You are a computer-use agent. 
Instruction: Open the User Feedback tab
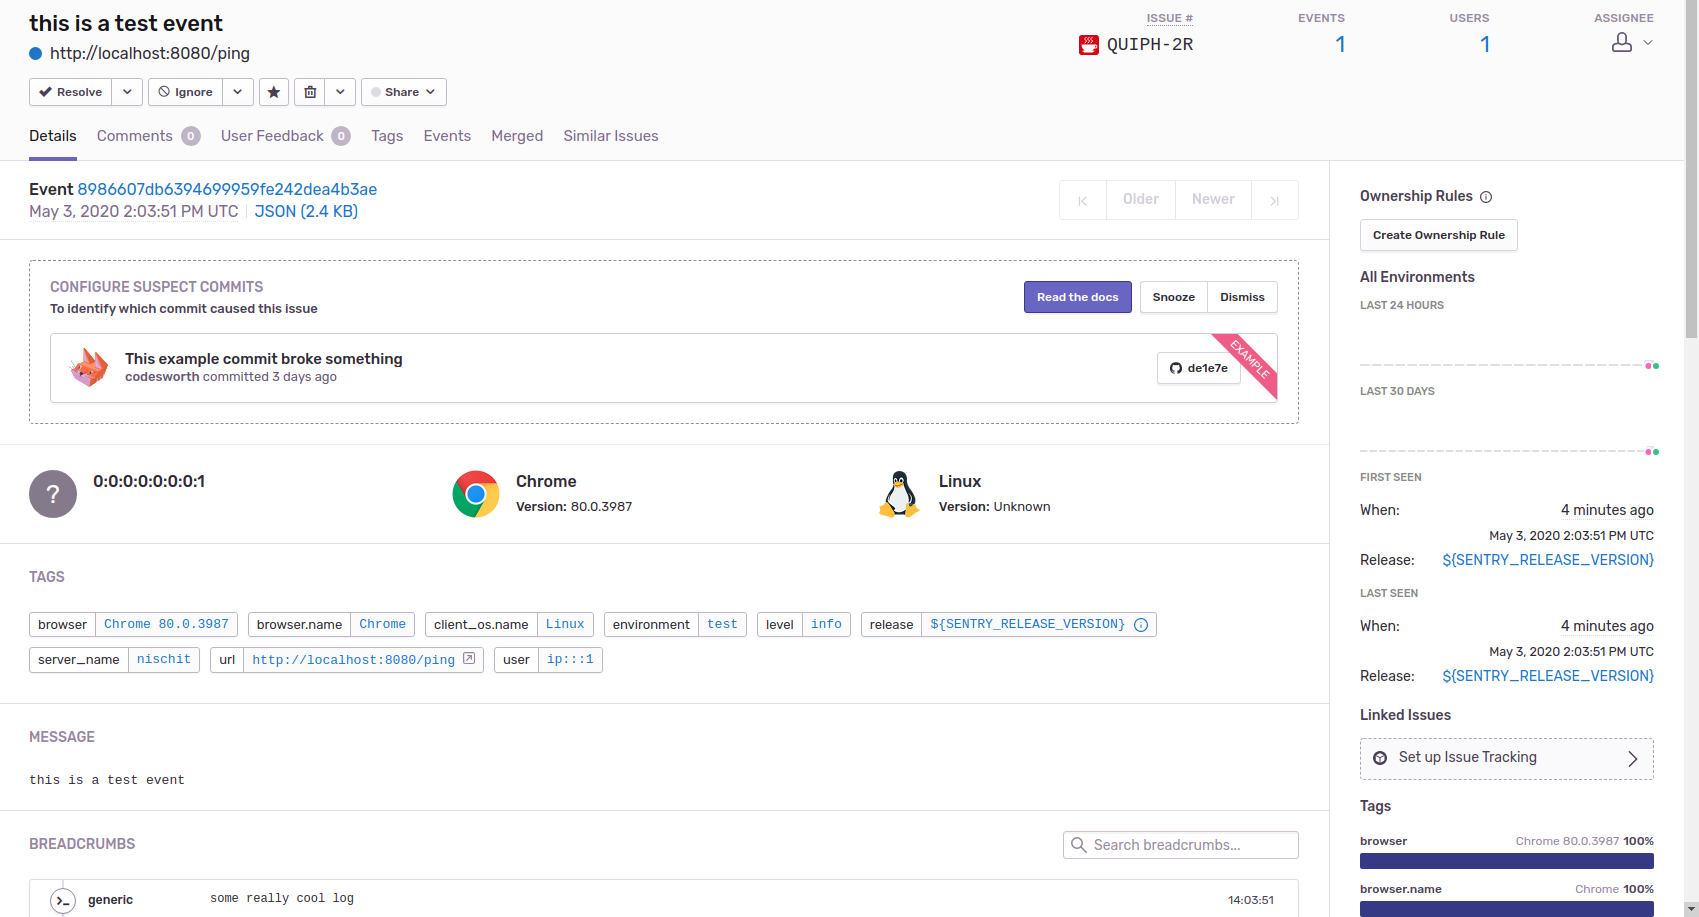pos(285,136)
